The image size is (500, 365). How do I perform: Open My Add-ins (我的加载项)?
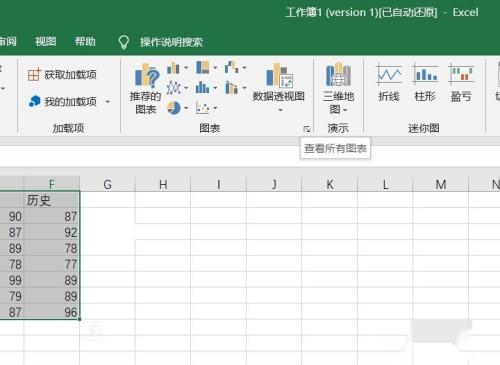(x=62, y=101)
